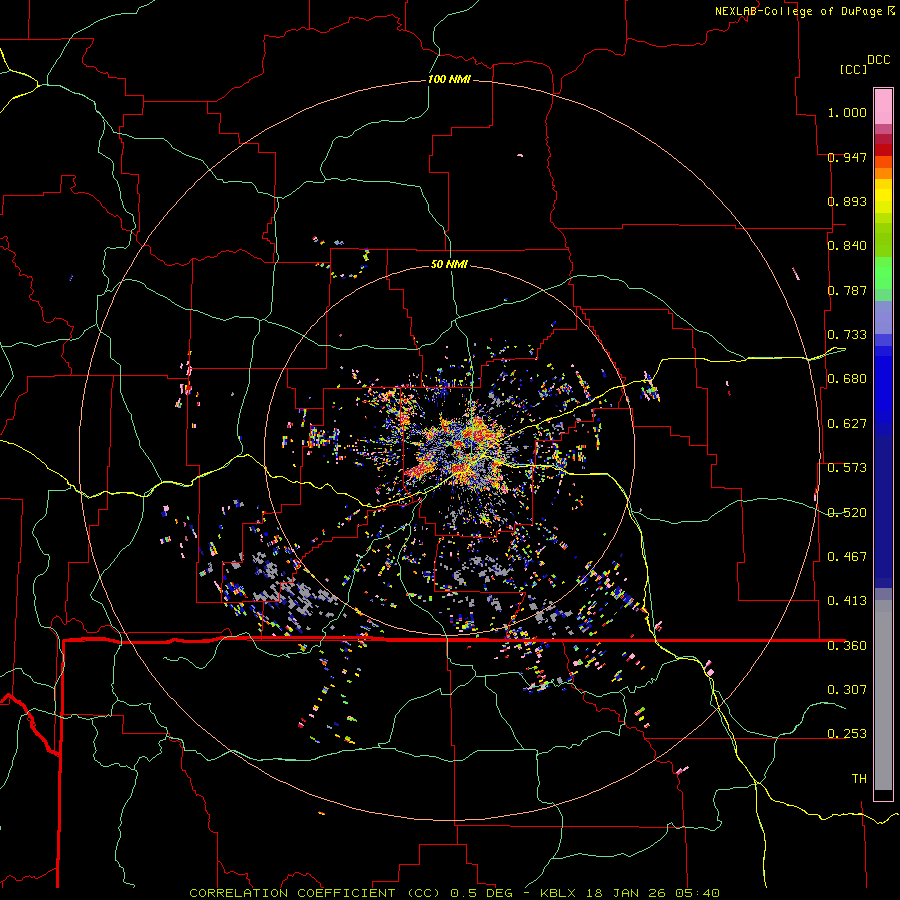This screenshot has height=900, width=900.
Task: Select the 0.733 scale value
Action: tap(847, 335)
